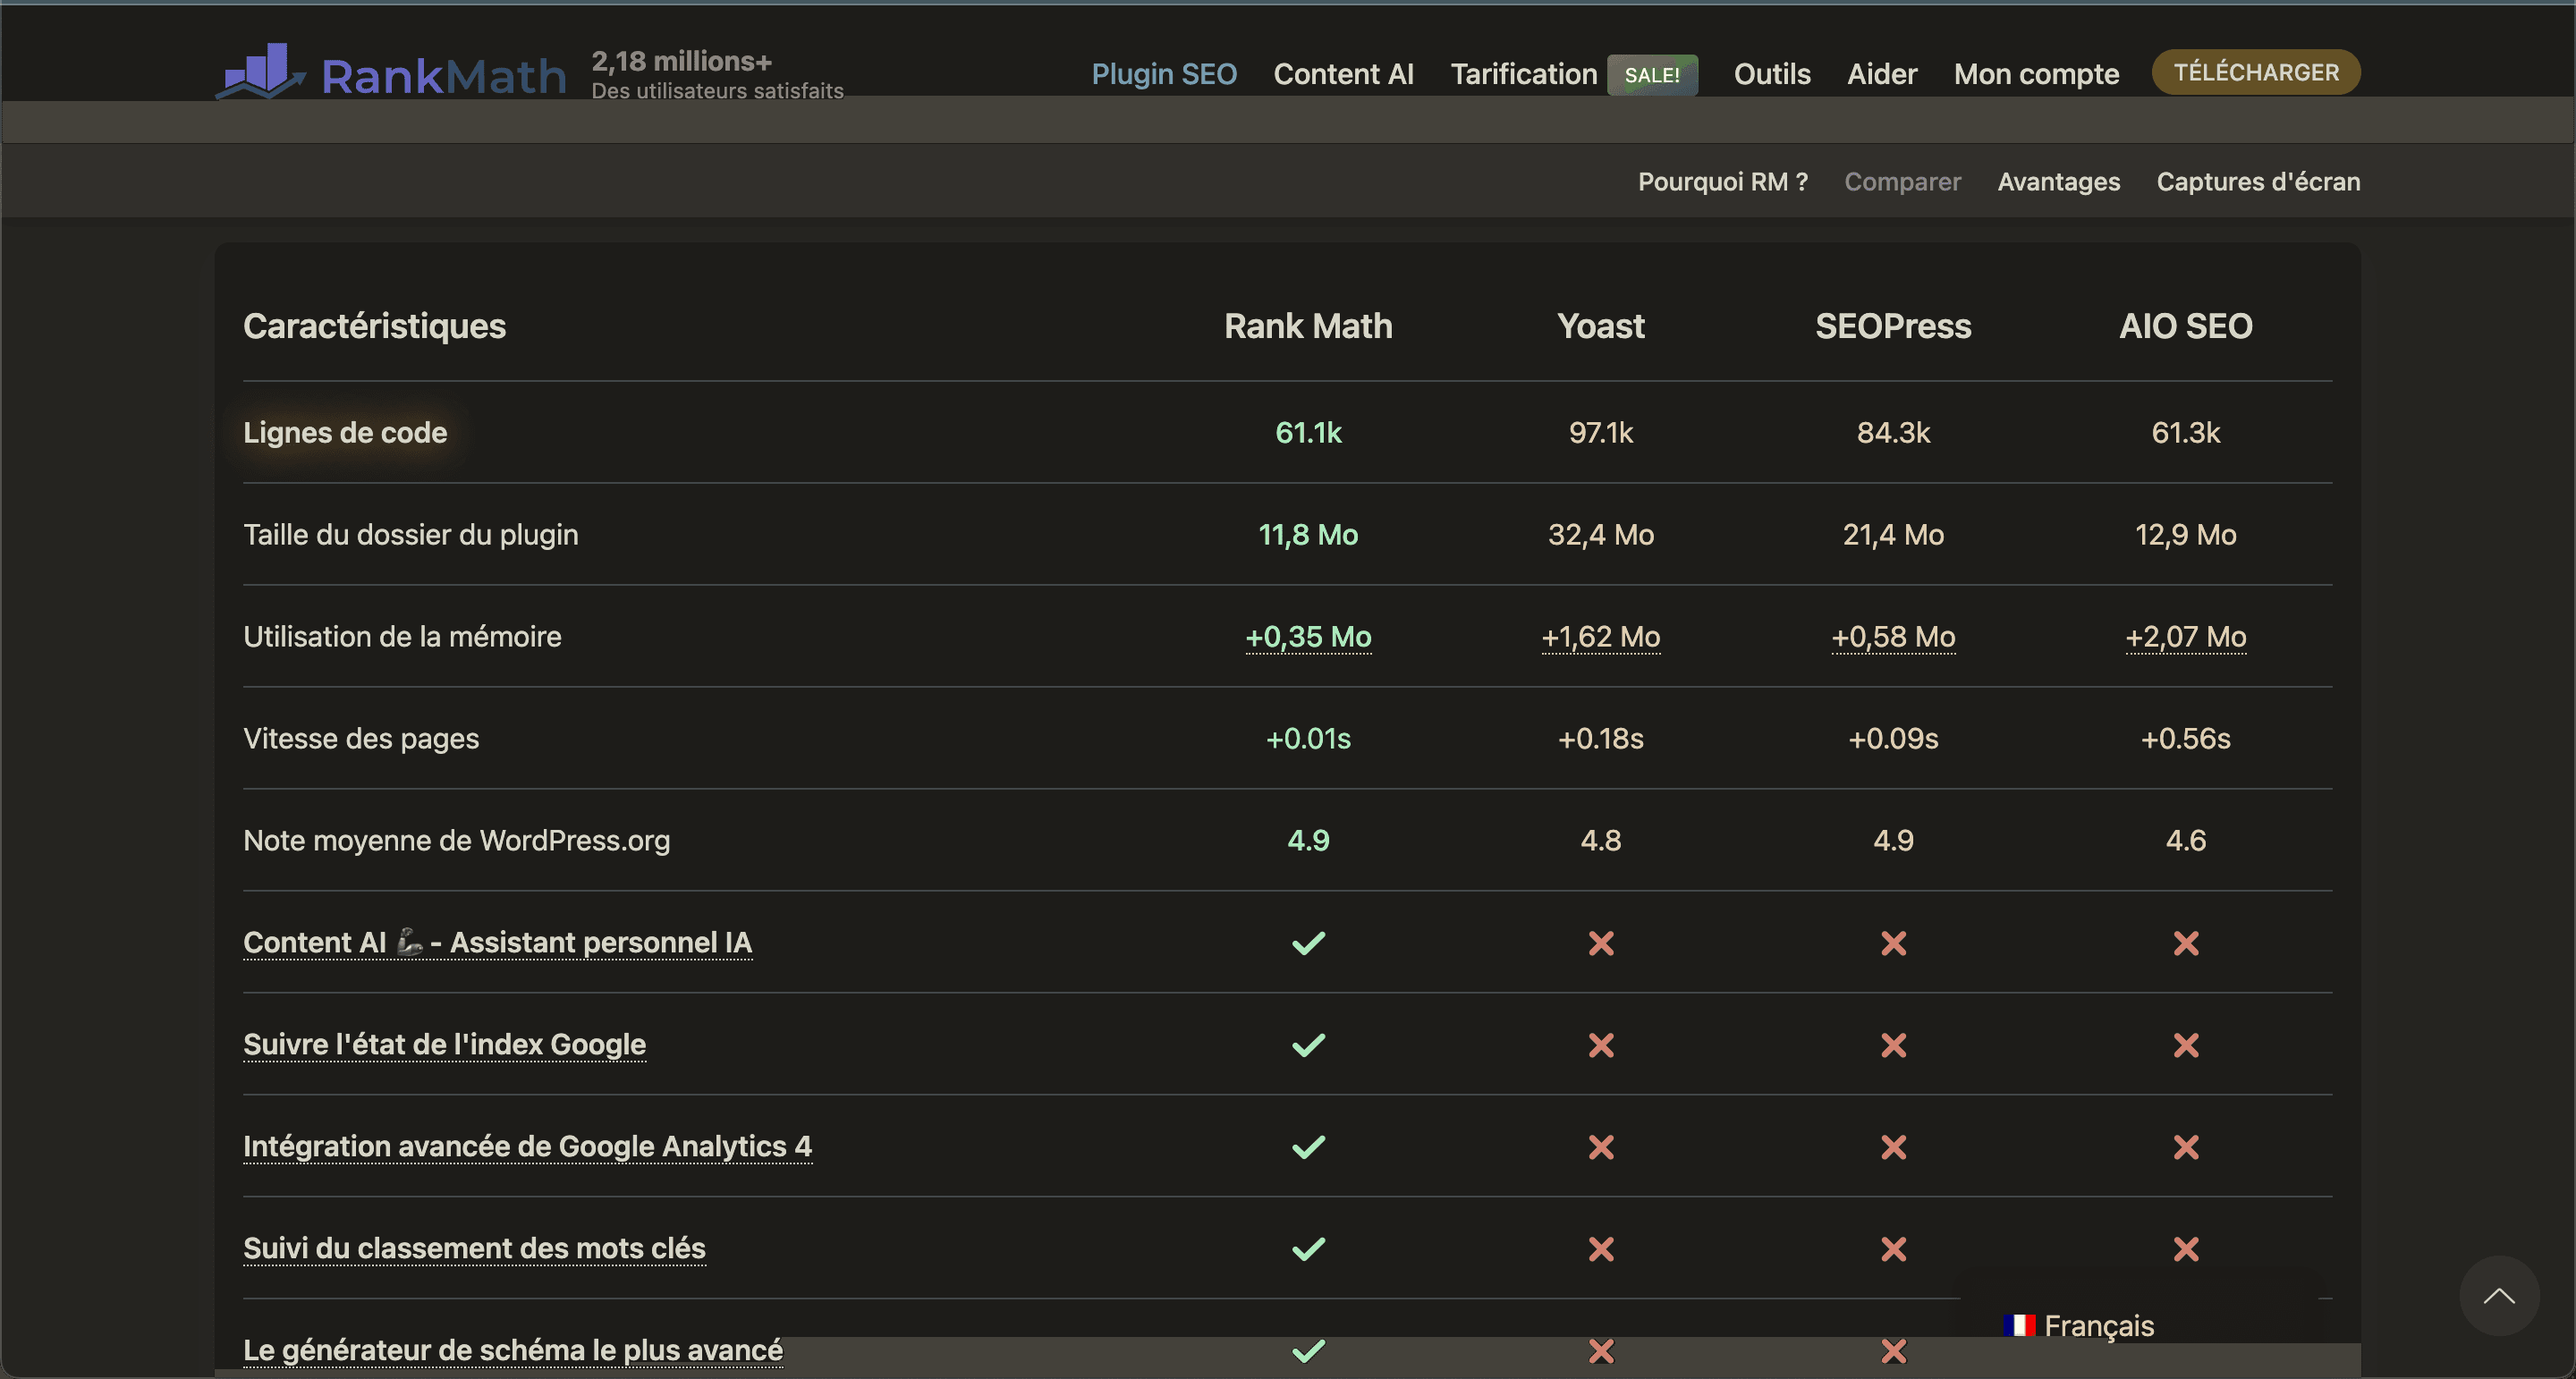Jump to Avantages section
Screen dimensions: 2576x1379
coord(2058,181)
